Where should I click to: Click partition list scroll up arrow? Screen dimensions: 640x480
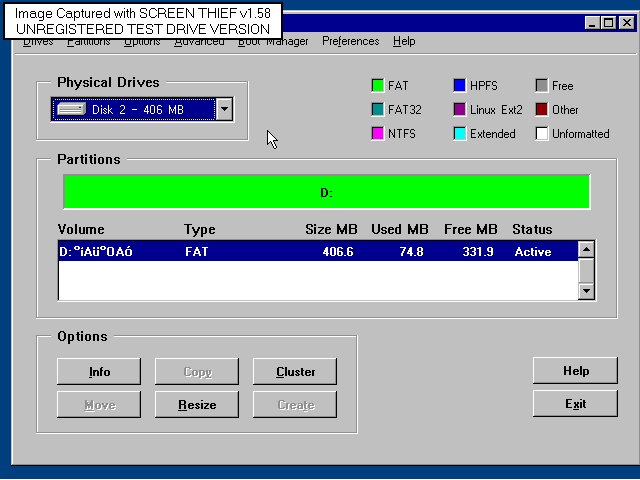[586, 249]
